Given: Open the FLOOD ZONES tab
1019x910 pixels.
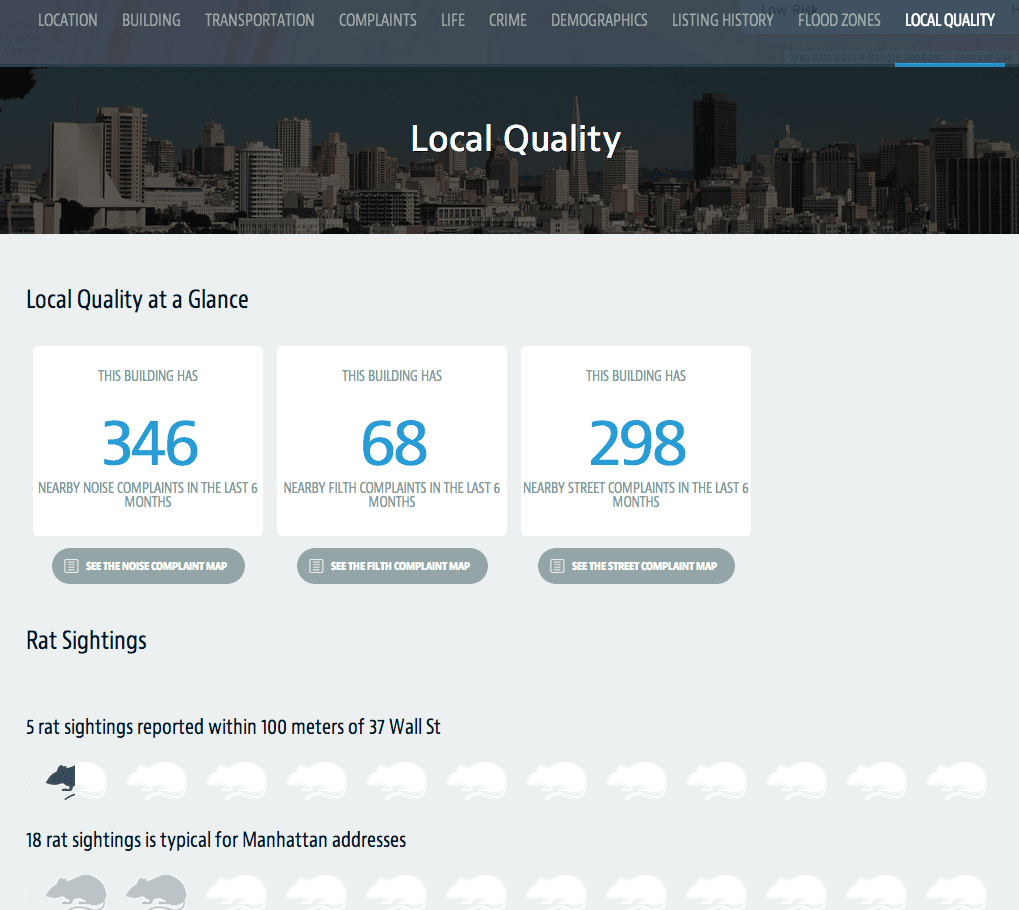Looking at the screenshot, I should [839, 19].
